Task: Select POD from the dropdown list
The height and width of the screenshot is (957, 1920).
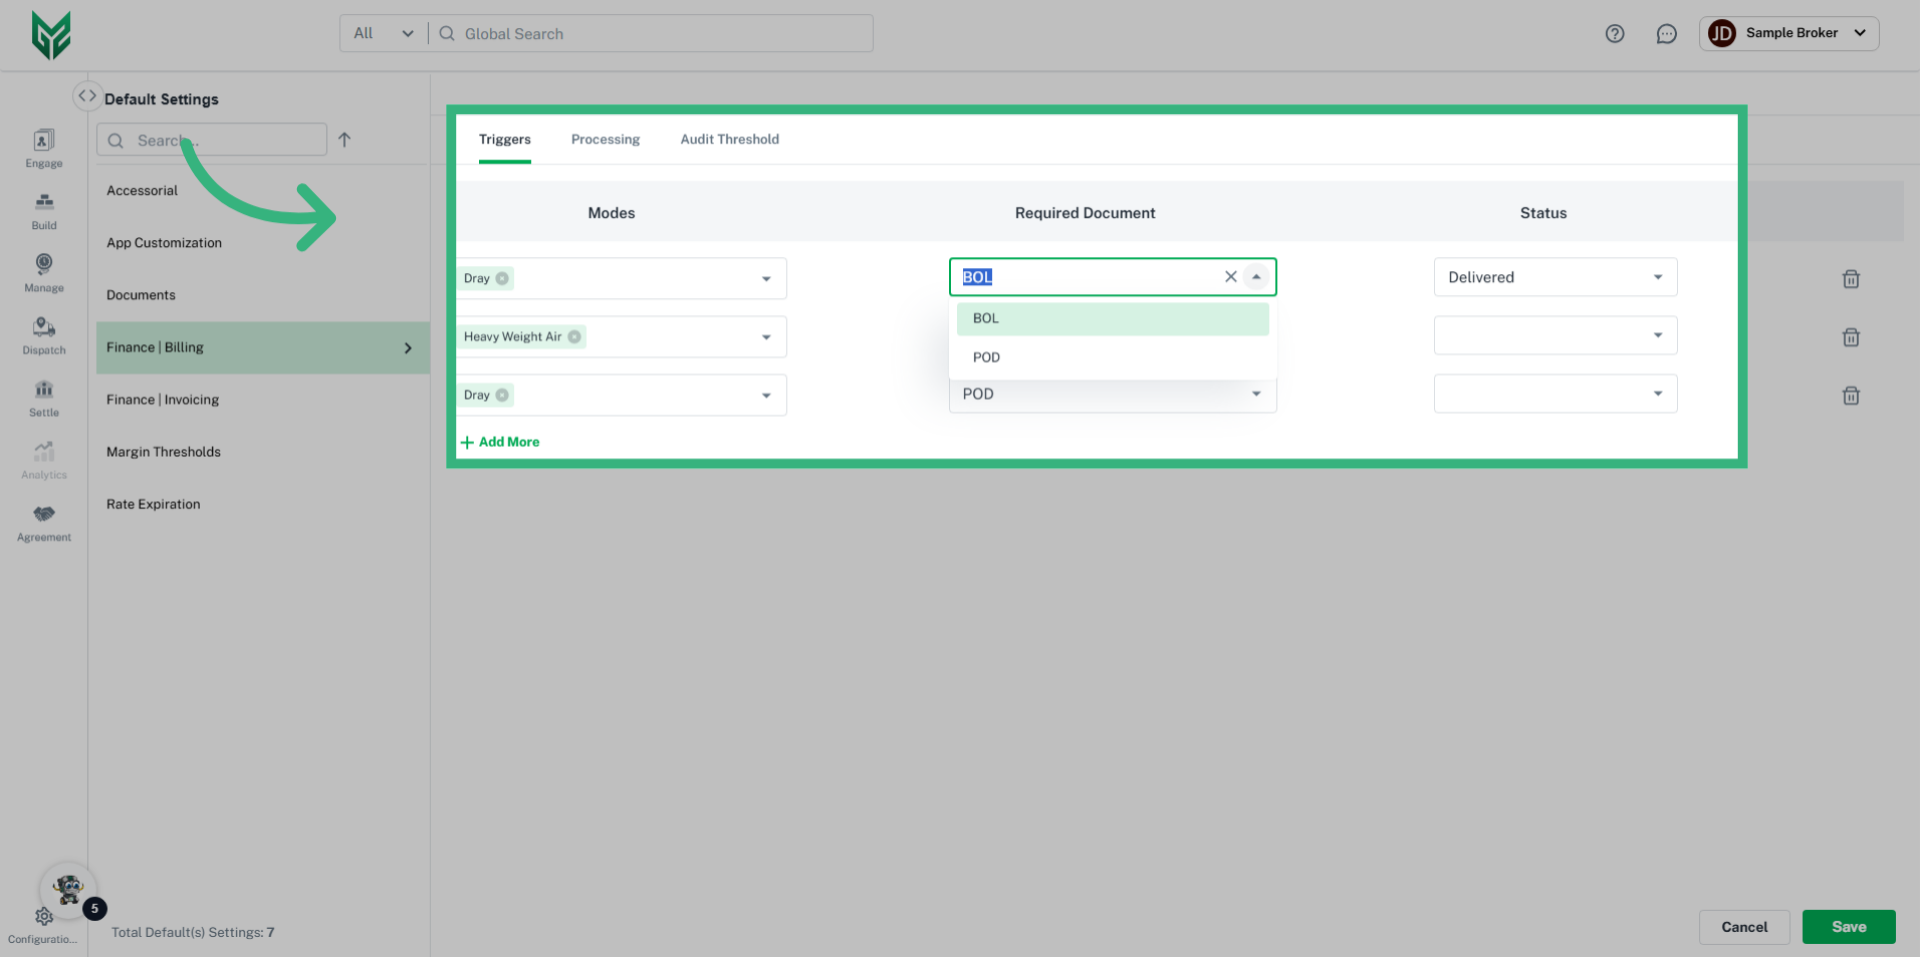Action: pyautogui.click(x=987, y=357)
